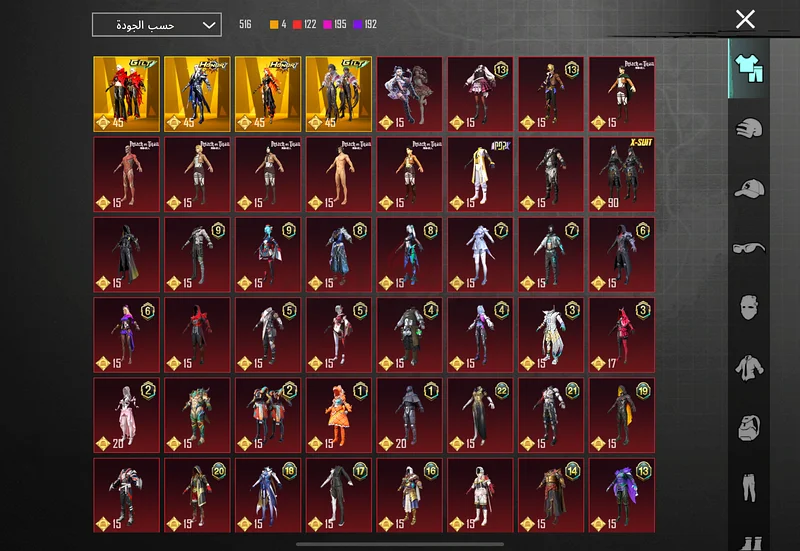Select the hooded robe outfit with badge 20
Viewport: 800px width, 551px height.
point(197,495)
